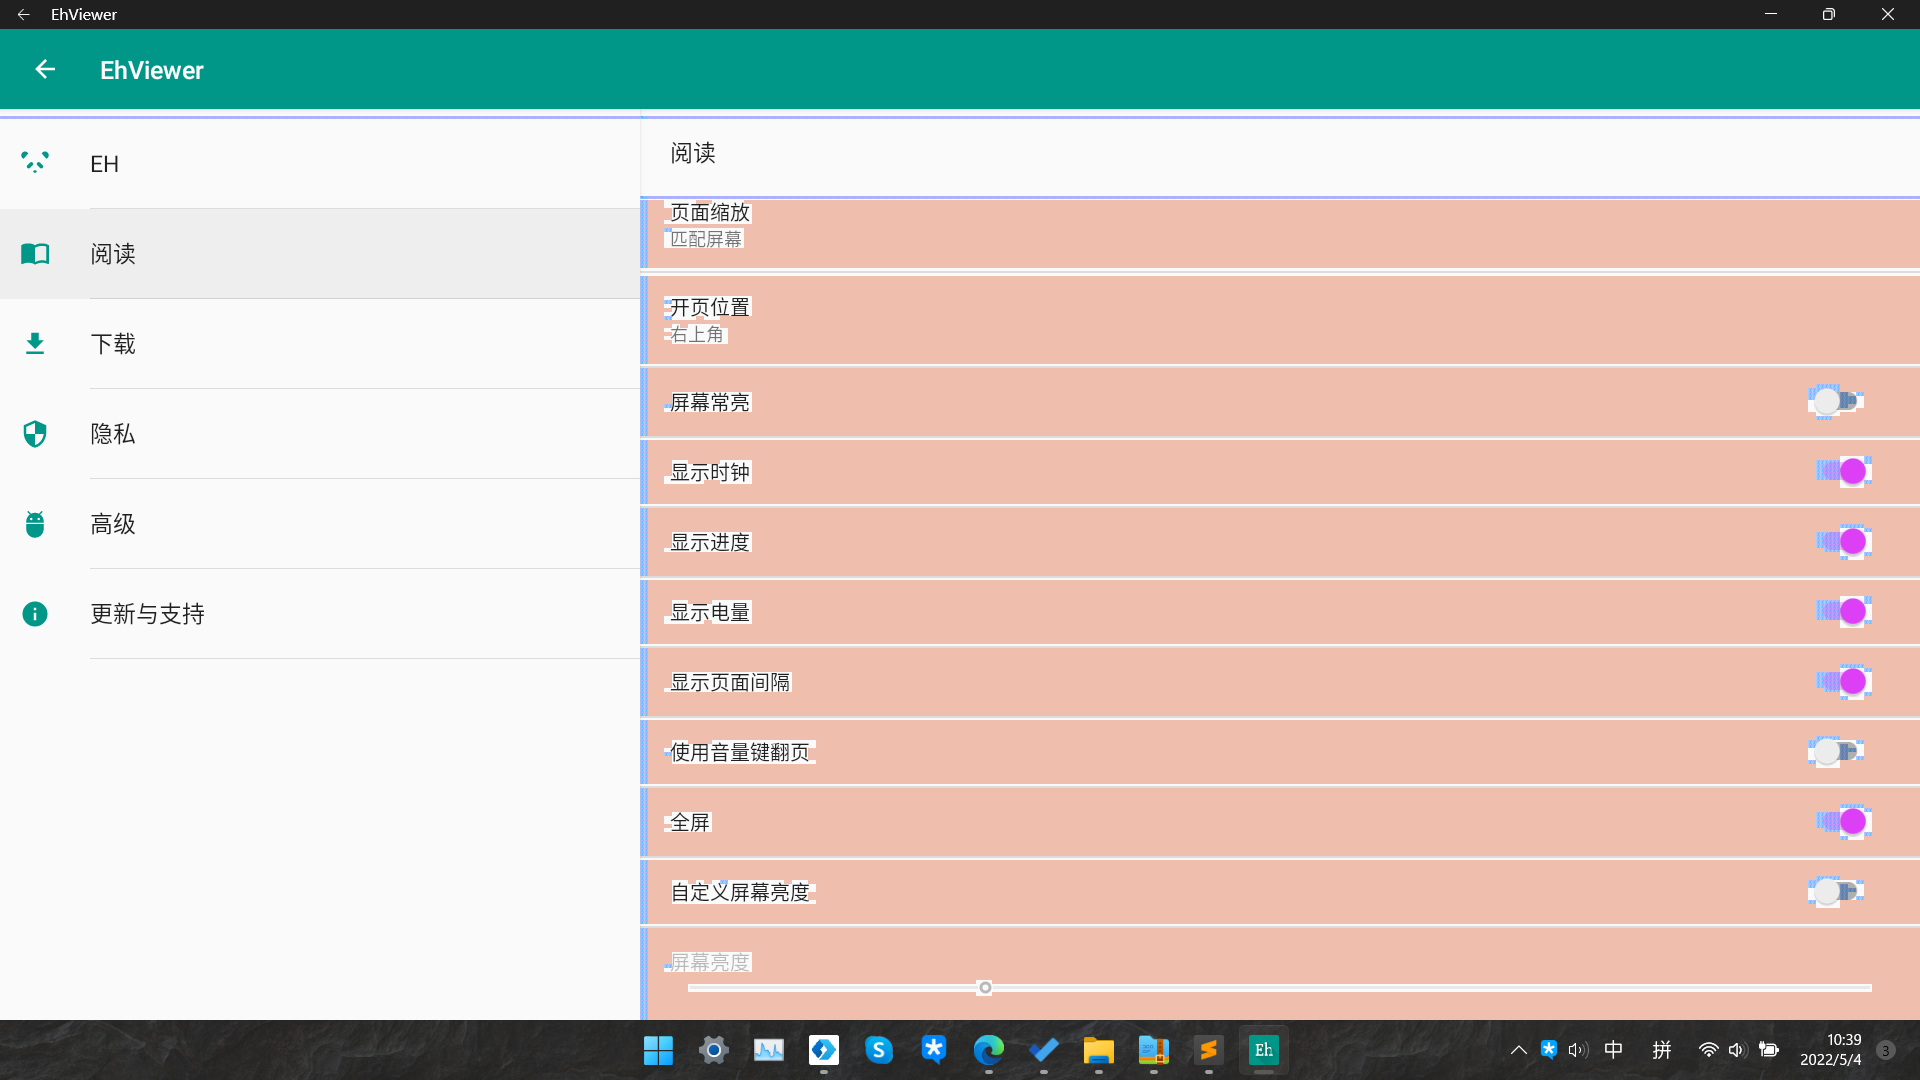The height and width of the screenshot is (1080, 1920).
Task: Select the 下载 settings category
Action: (113, 344)
